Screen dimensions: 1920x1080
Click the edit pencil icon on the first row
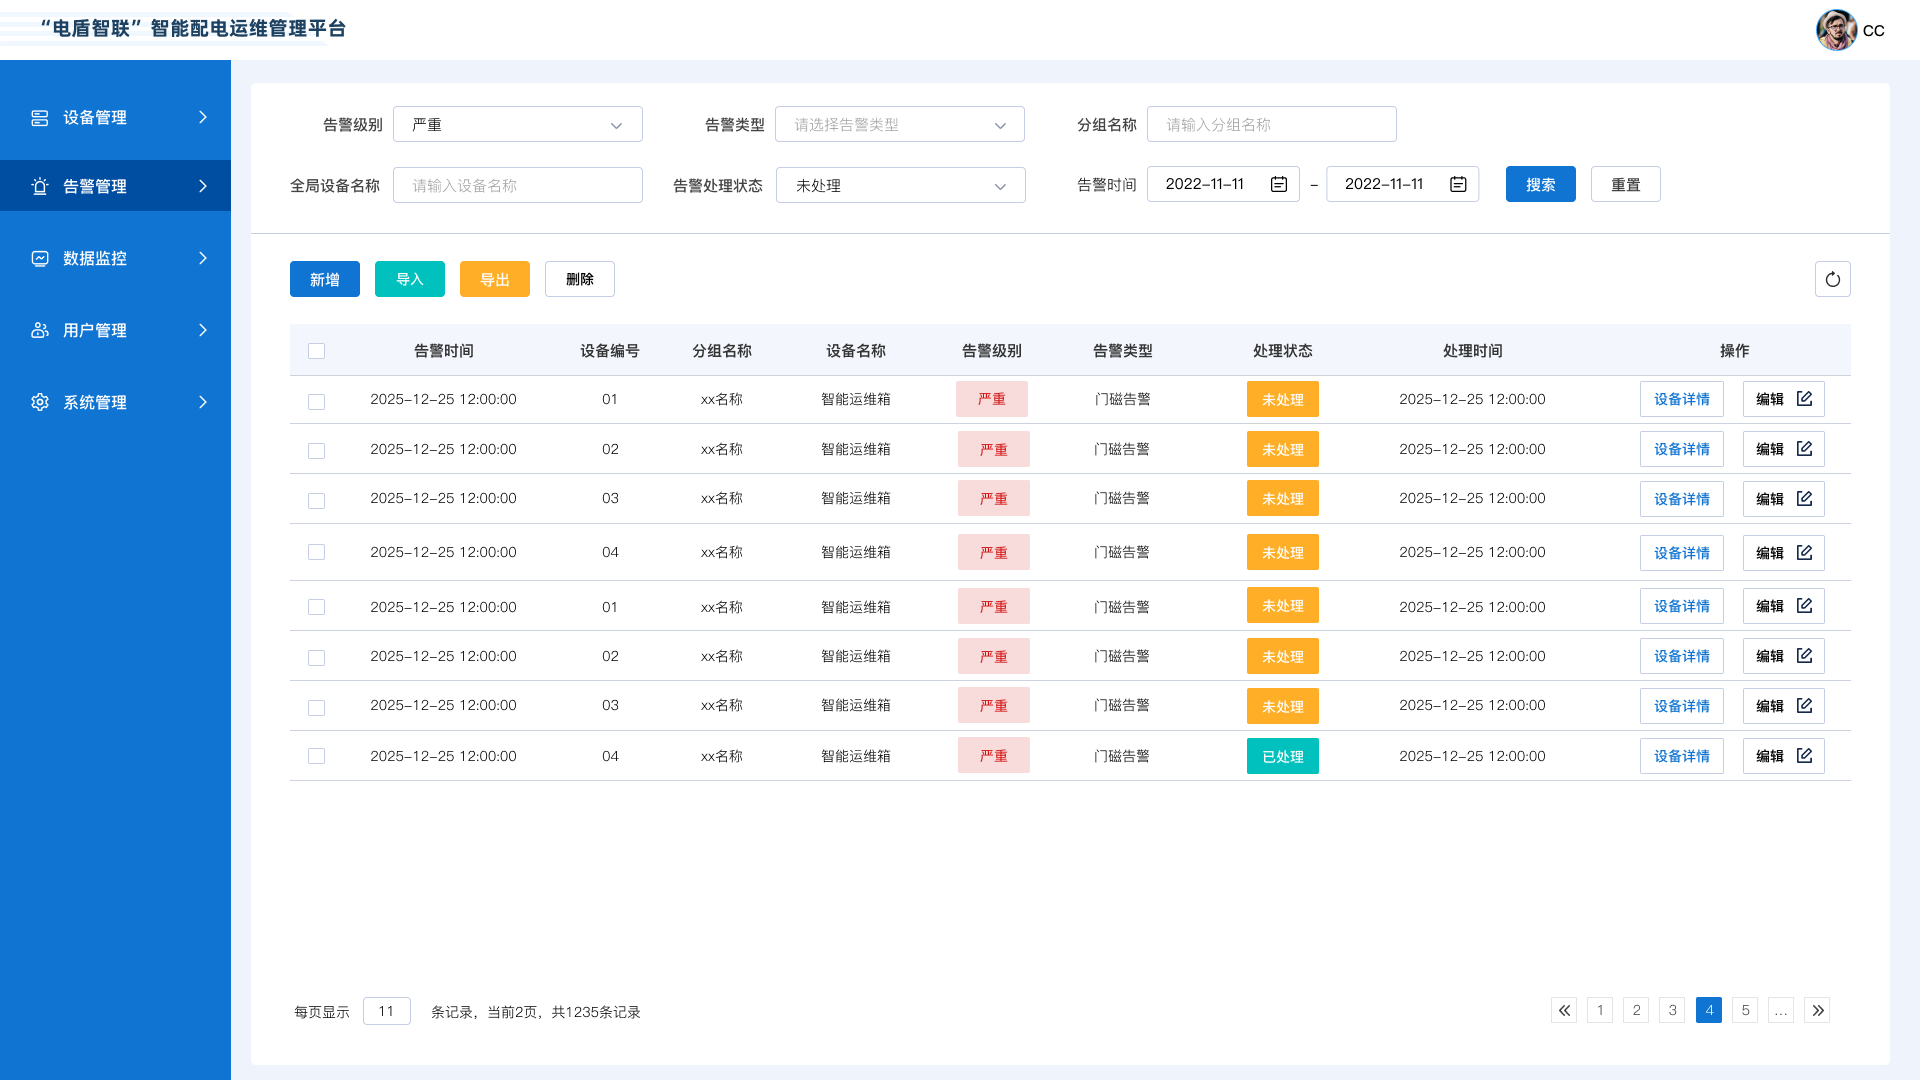tap(1804, 397)
